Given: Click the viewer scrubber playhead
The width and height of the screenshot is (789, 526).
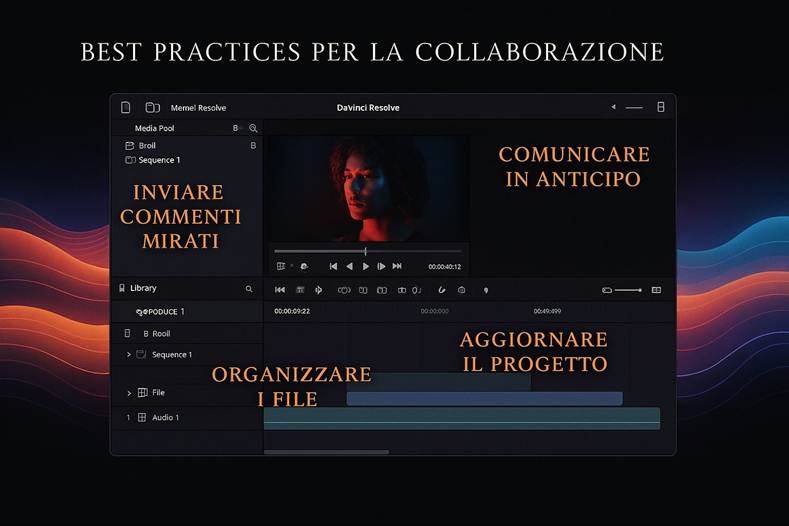Looking at the screenshot, I should [365, 251].
